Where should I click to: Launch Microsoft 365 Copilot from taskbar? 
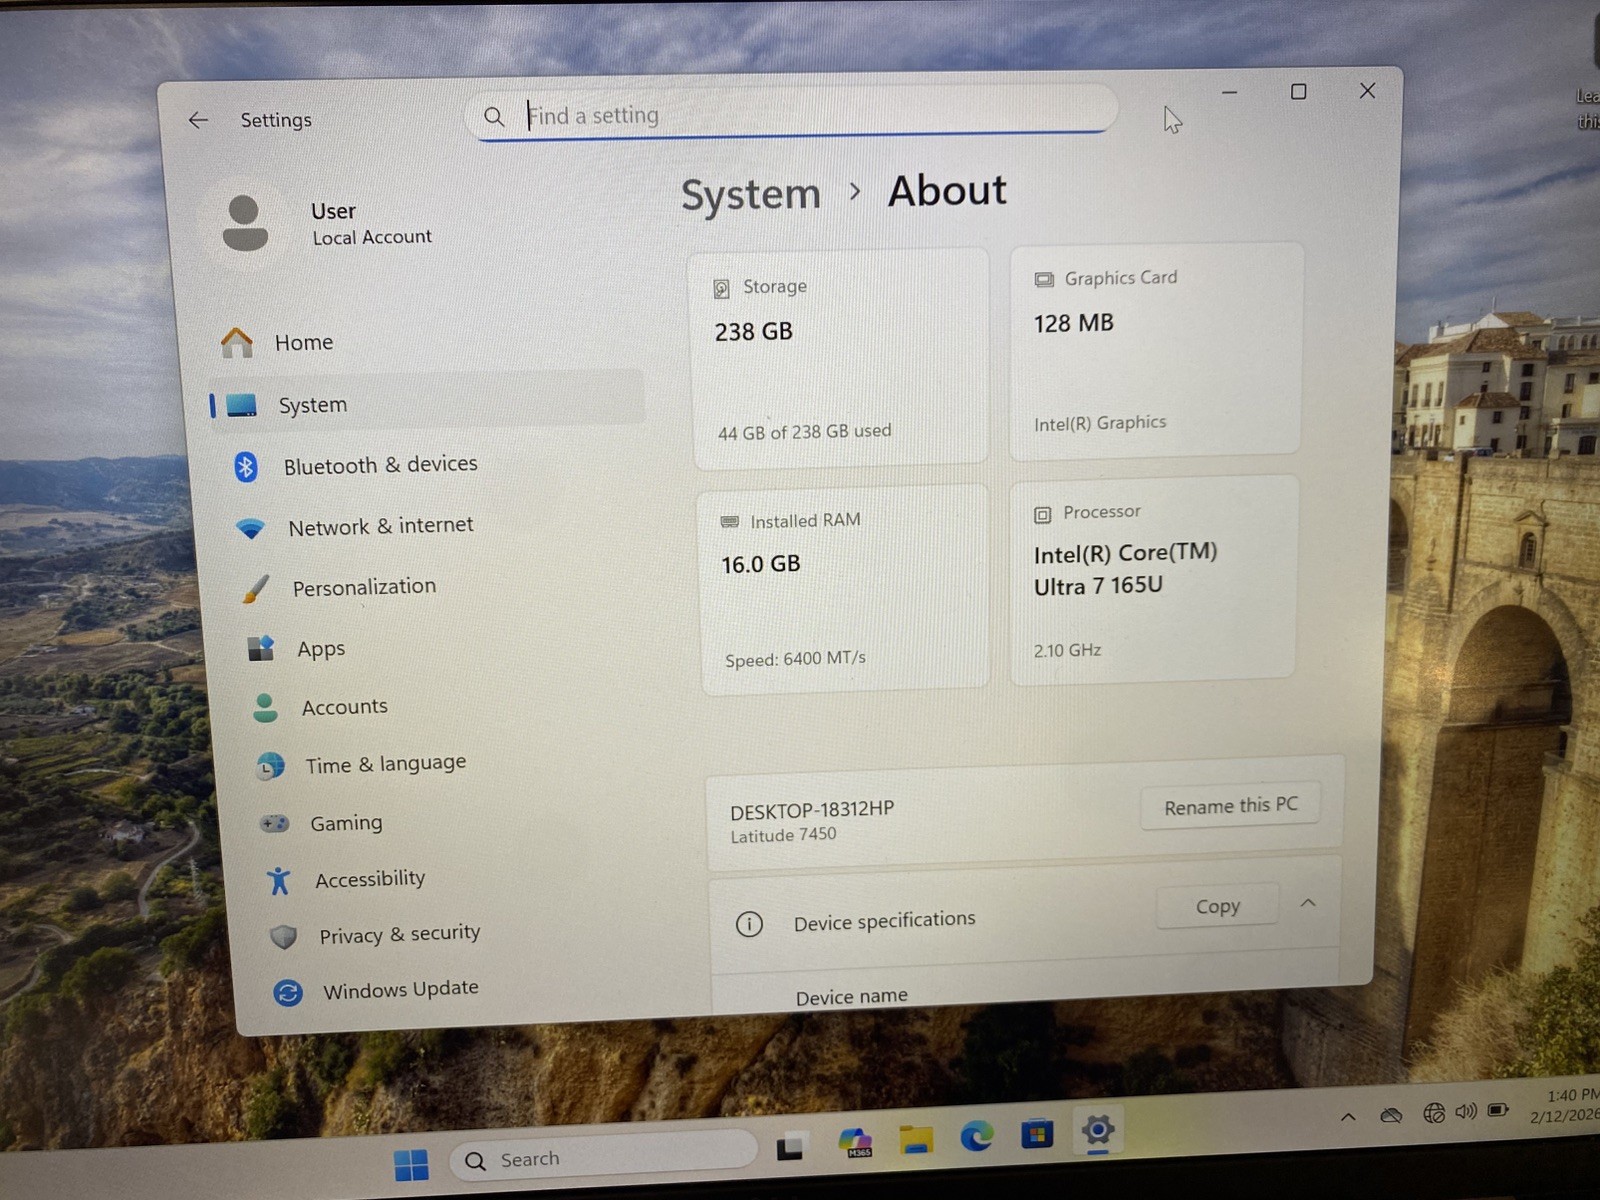pos(856,1142)
